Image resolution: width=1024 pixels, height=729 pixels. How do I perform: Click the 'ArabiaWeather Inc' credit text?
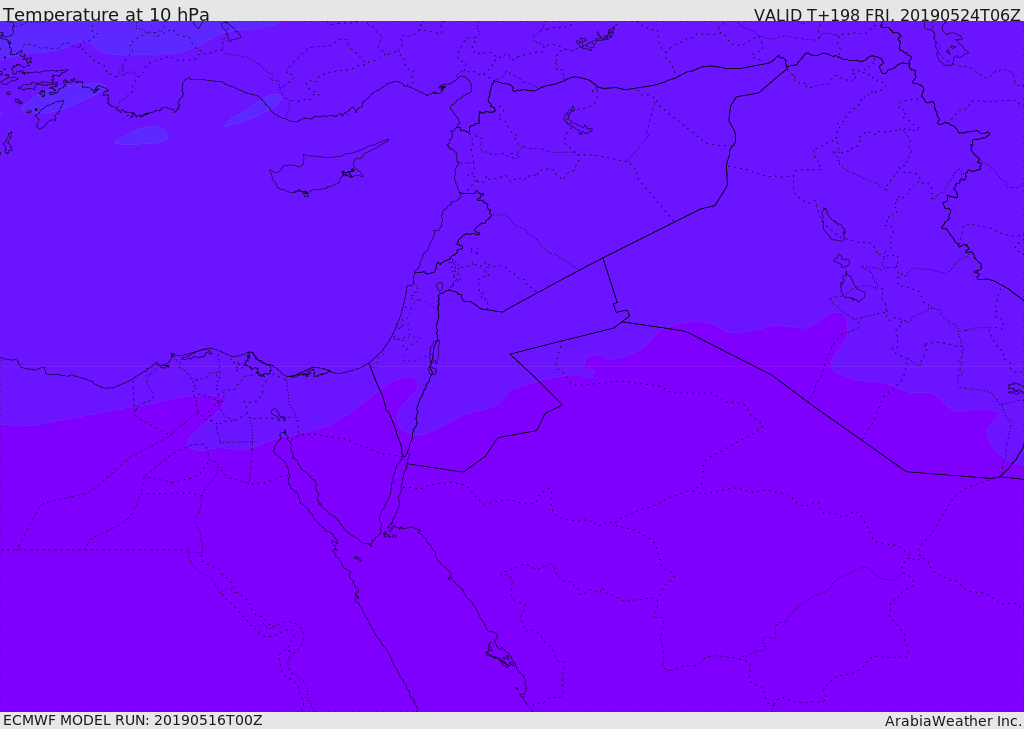952,721
